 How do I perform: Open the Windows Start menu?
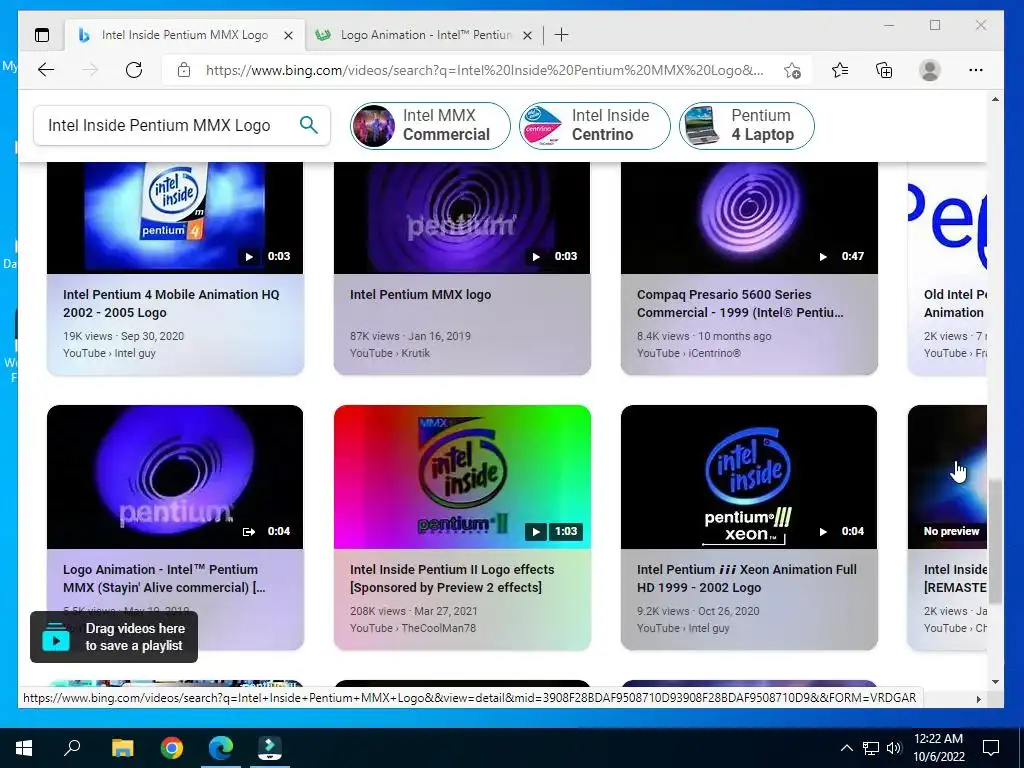coord(24,748)
